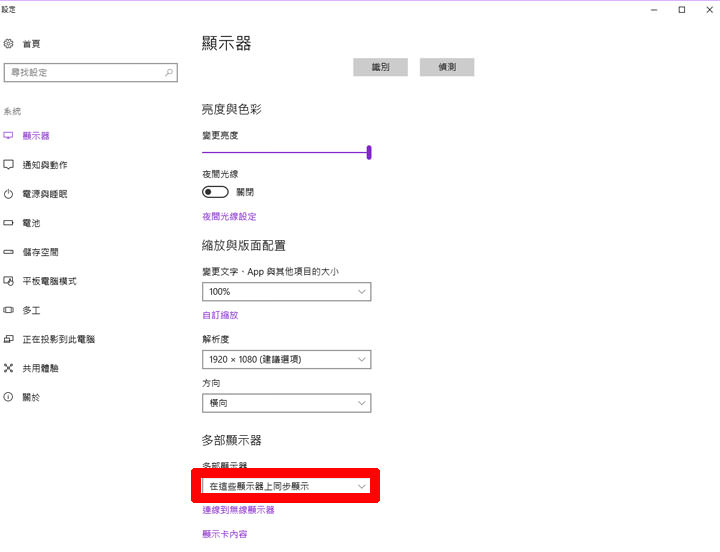Open the 在這些顯示器上同步顯示 multiple displays dropdown
This screenshot has width=720, height=552.
click(x=287, y=486)
